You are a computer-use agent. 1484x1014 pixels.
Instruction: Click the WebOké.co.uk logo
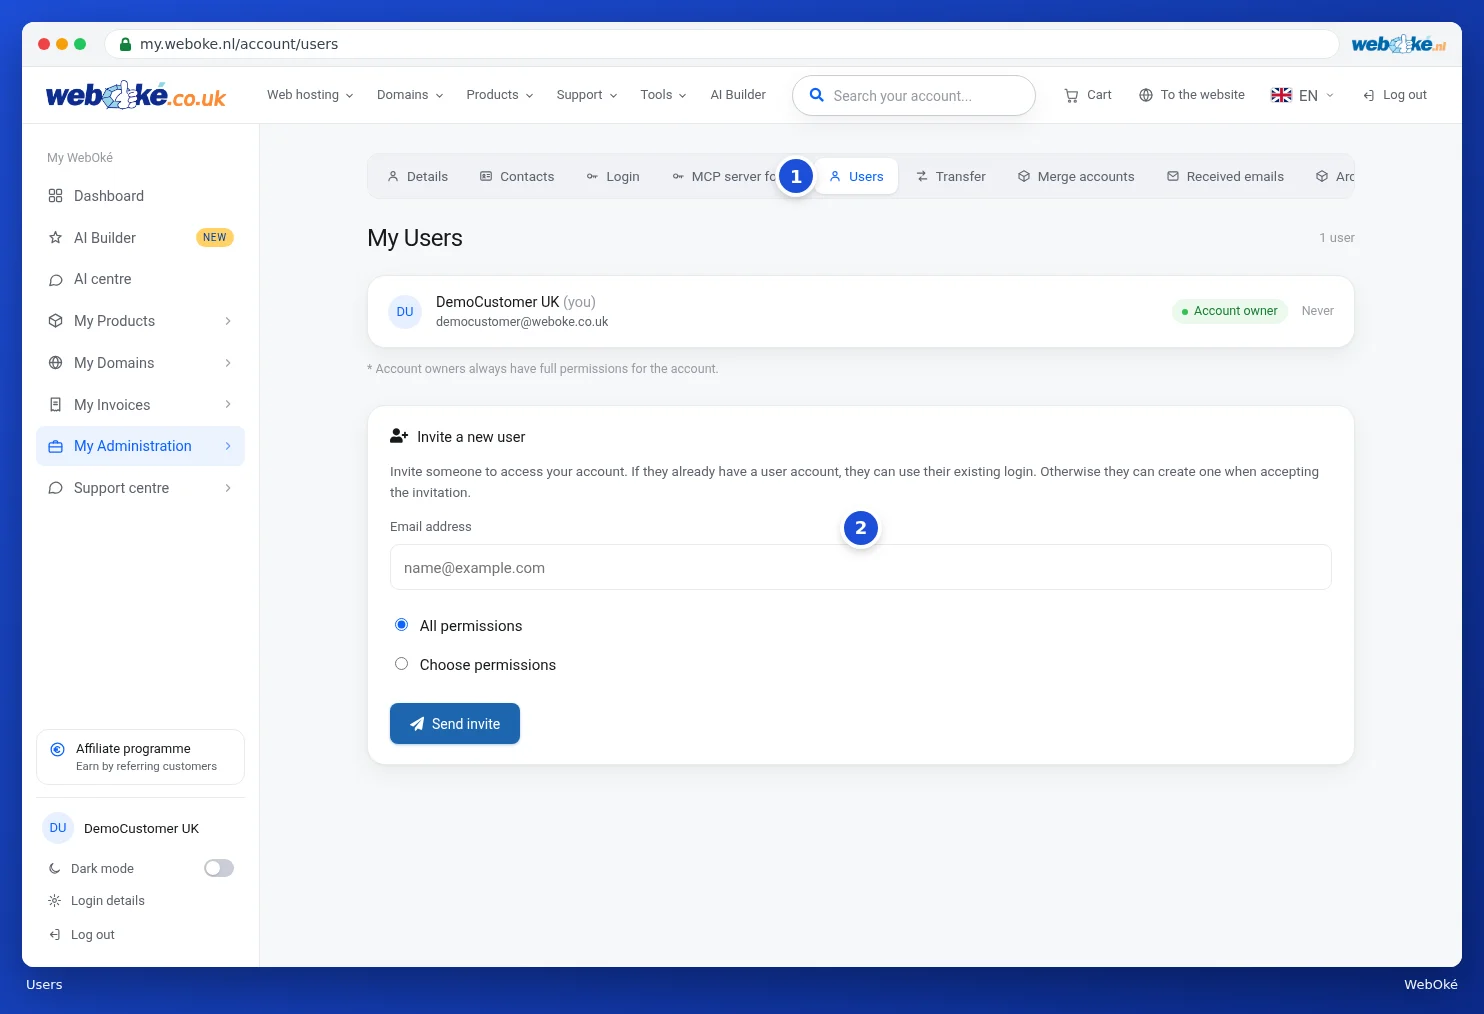[x=136, y=95]
